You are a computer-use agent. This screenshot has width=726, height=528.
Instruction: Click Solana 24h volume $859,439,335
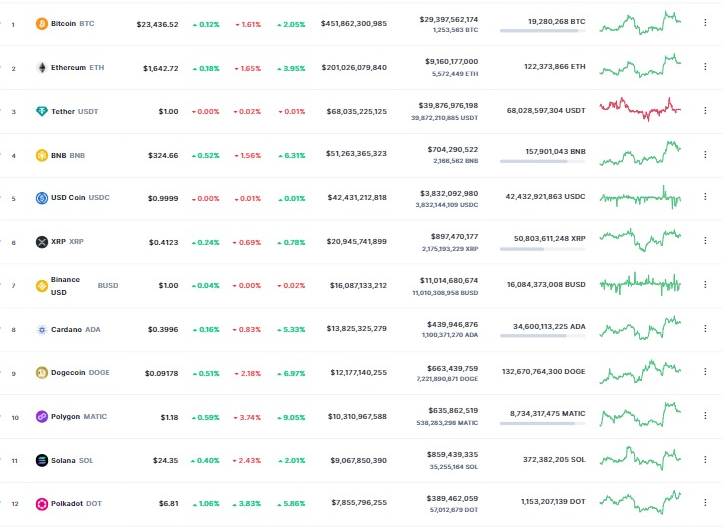tap(452, 455)
